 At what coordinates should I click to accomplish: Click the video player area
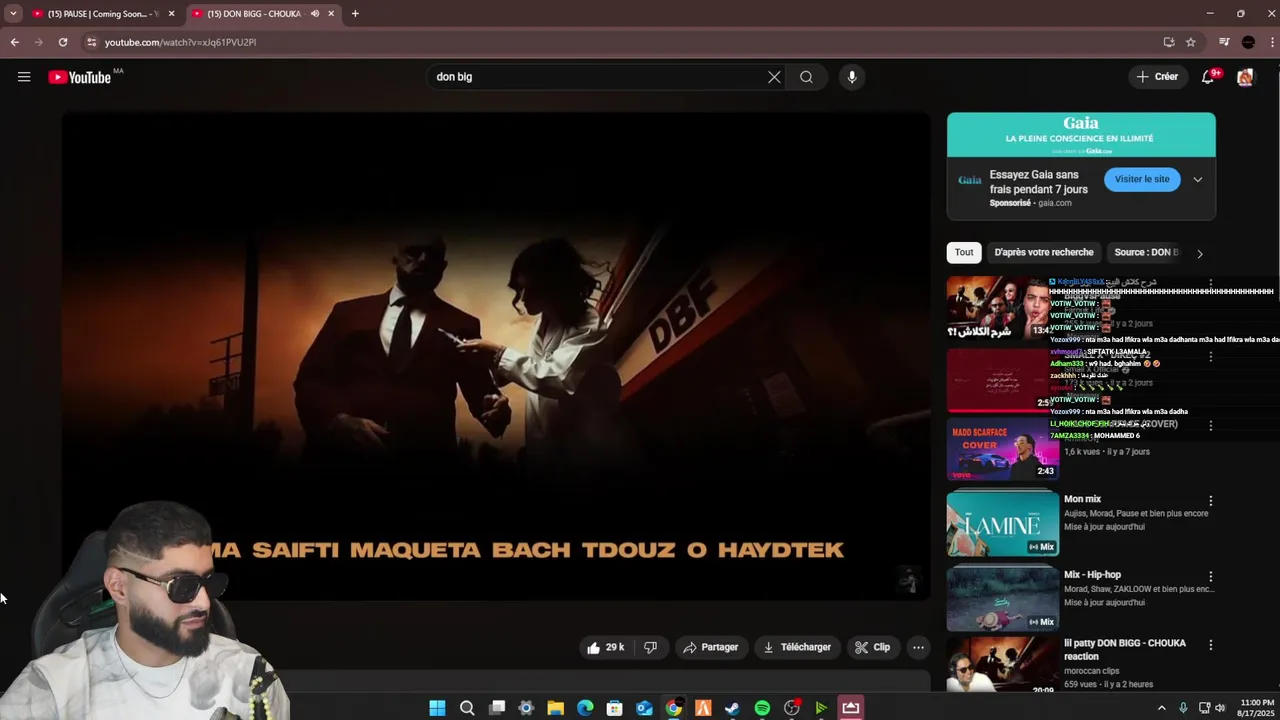click(x=496, y=356)
